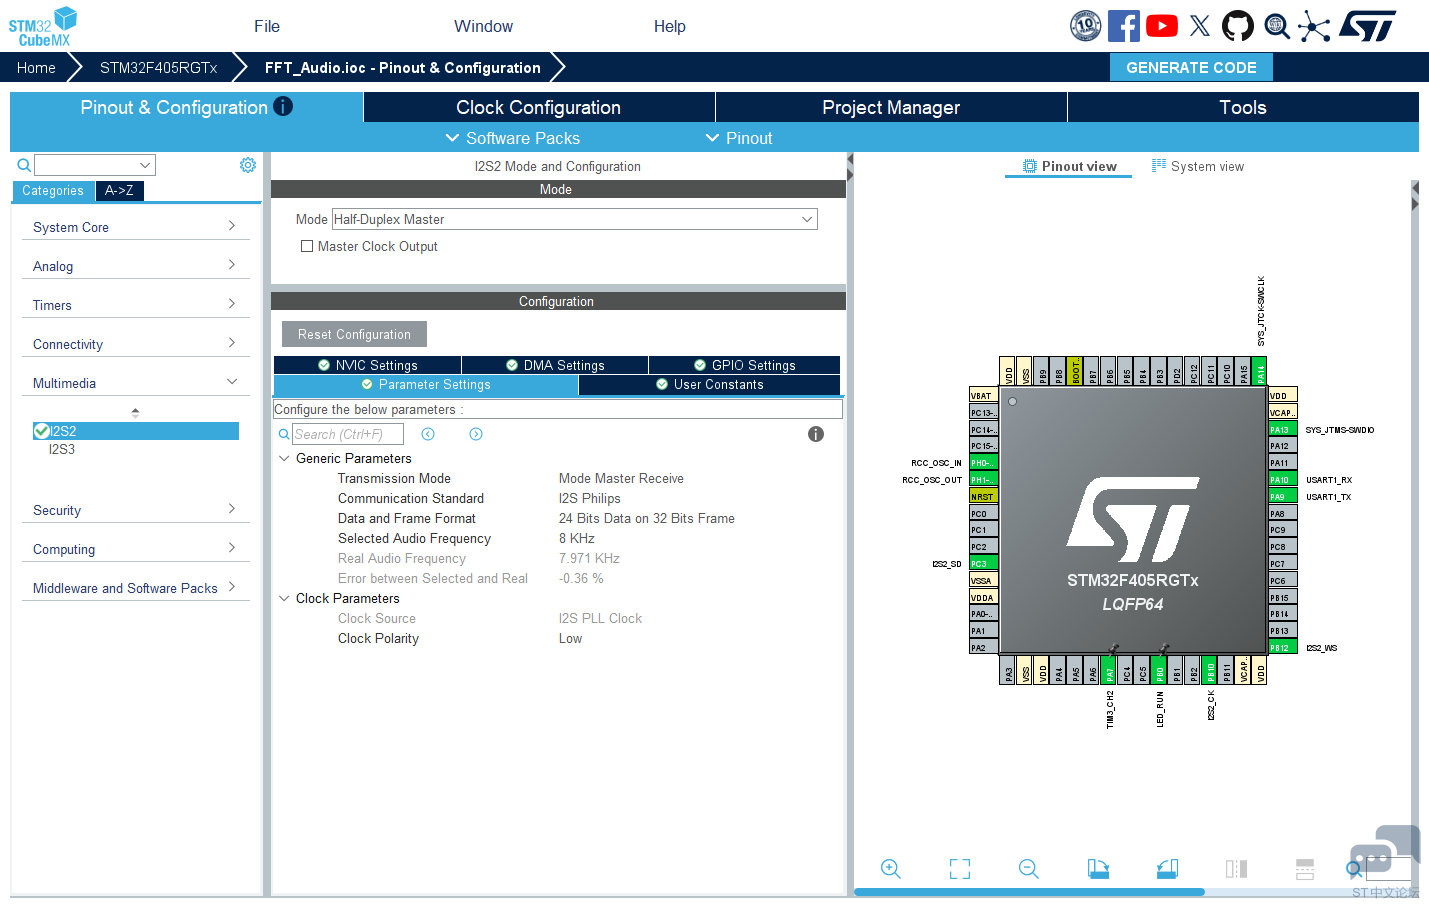Click the PC3 pin labeled I2S2_SD
Screen dimensions: 1429x908
(x=984, y=564)
